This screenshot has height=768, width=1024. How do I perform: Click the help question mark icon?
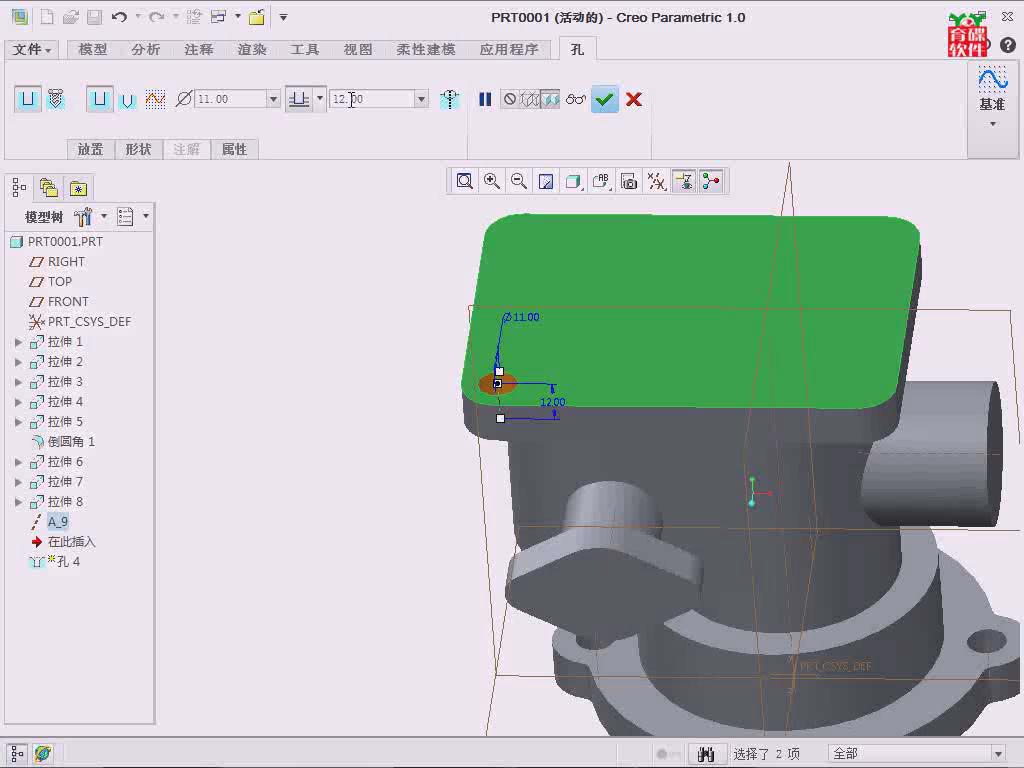[x=1008, y=45]
